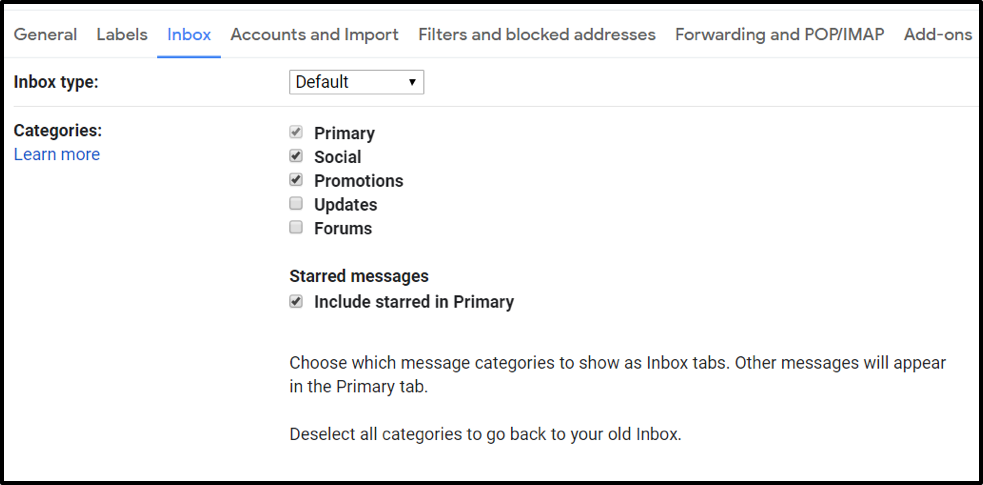Switch to the Labels tab
983x485 pixels.
[122, 34]
